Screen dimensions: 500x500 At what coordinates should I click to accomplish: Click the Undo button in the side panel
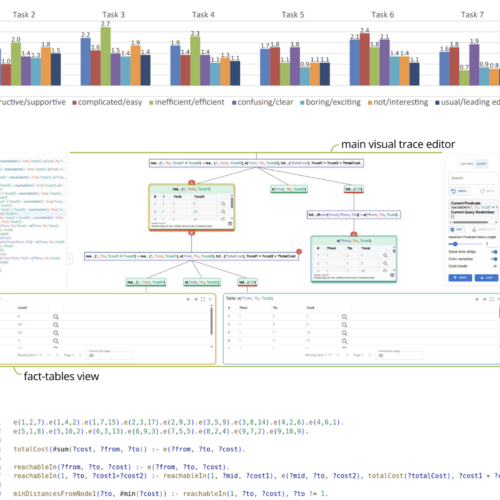pos(459,191)
